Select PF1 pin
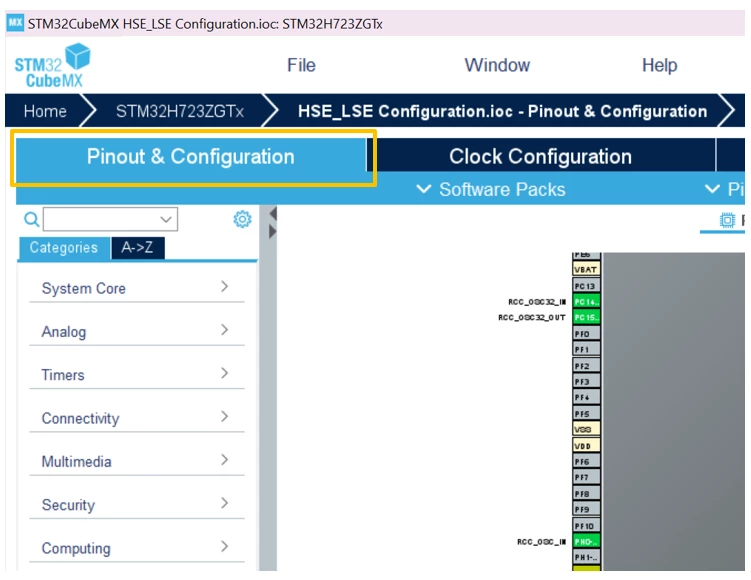The height and width of the screenshot is (580, 751). click(x=586, y=350)
